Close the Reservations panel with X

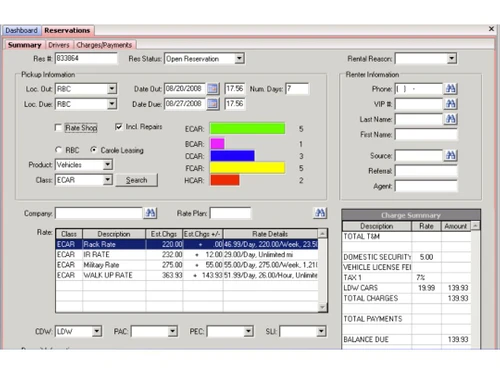(491, 29)
